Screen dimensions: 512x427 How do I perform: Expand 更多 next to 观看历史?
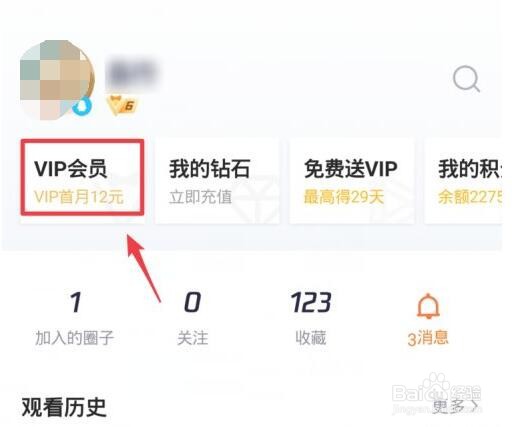(455, 406)
